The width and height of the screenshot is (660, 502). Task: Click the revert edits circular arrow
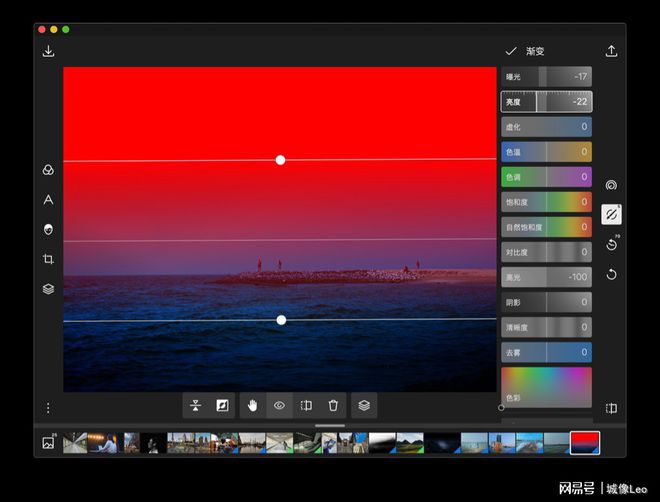pos(611,275)
